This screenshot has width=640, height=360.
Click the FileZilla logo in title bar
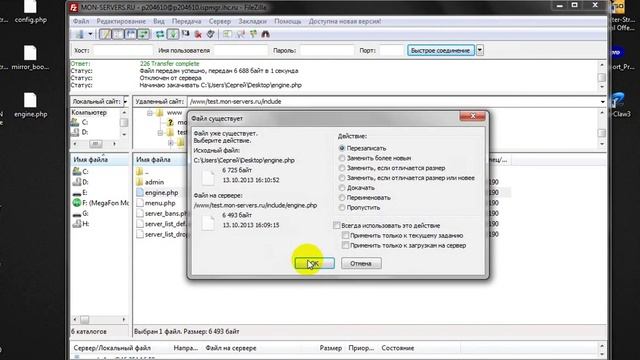[73, 7]
